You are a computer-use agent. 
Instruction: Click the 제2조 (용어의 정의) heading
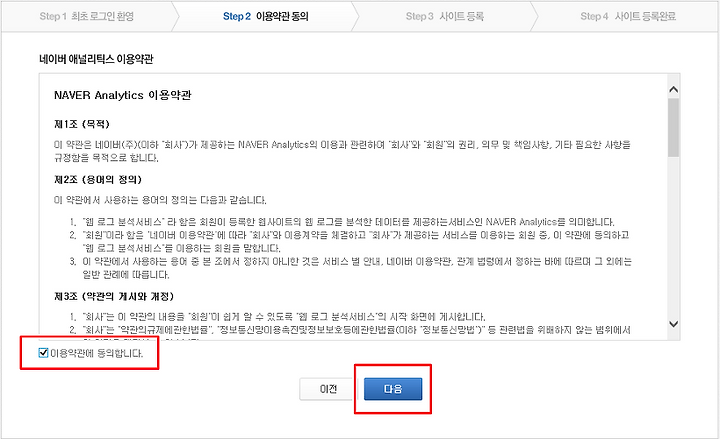98,180
